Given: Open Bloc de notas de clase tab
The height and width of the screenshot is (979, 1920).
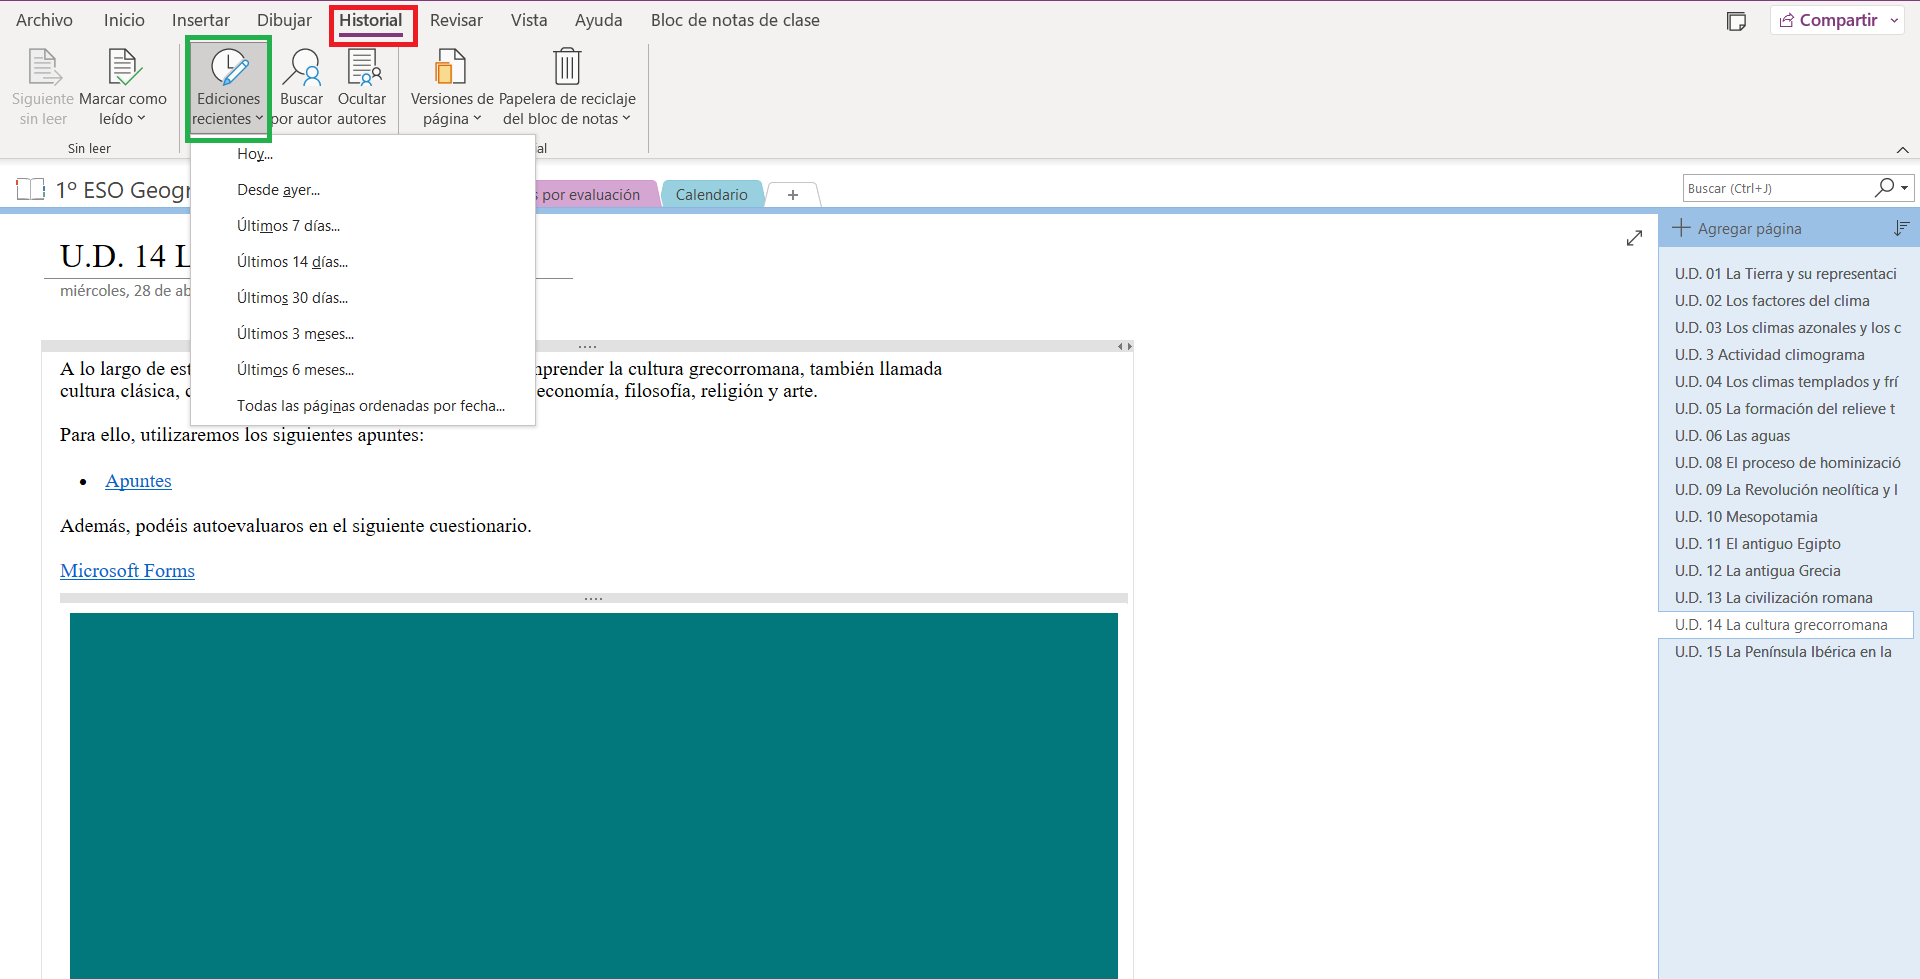Looking at the screenshot, I should point(735,20).
